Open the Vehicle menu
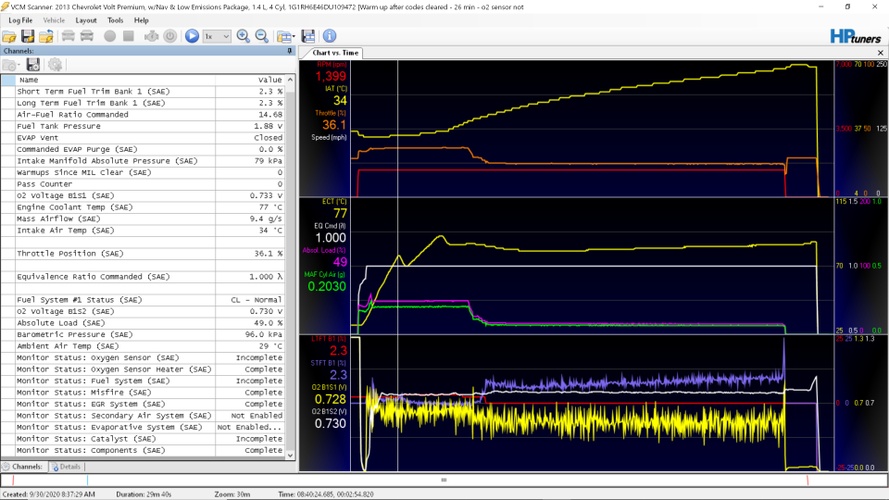This screenshot has width=889, height=500. (x=54, y=20)
